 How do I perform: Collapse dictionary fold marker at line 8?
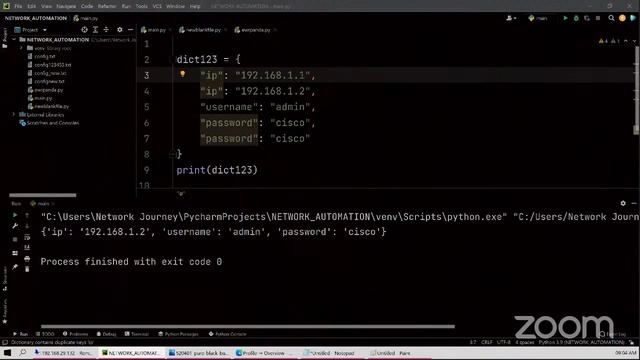[172, 154]
